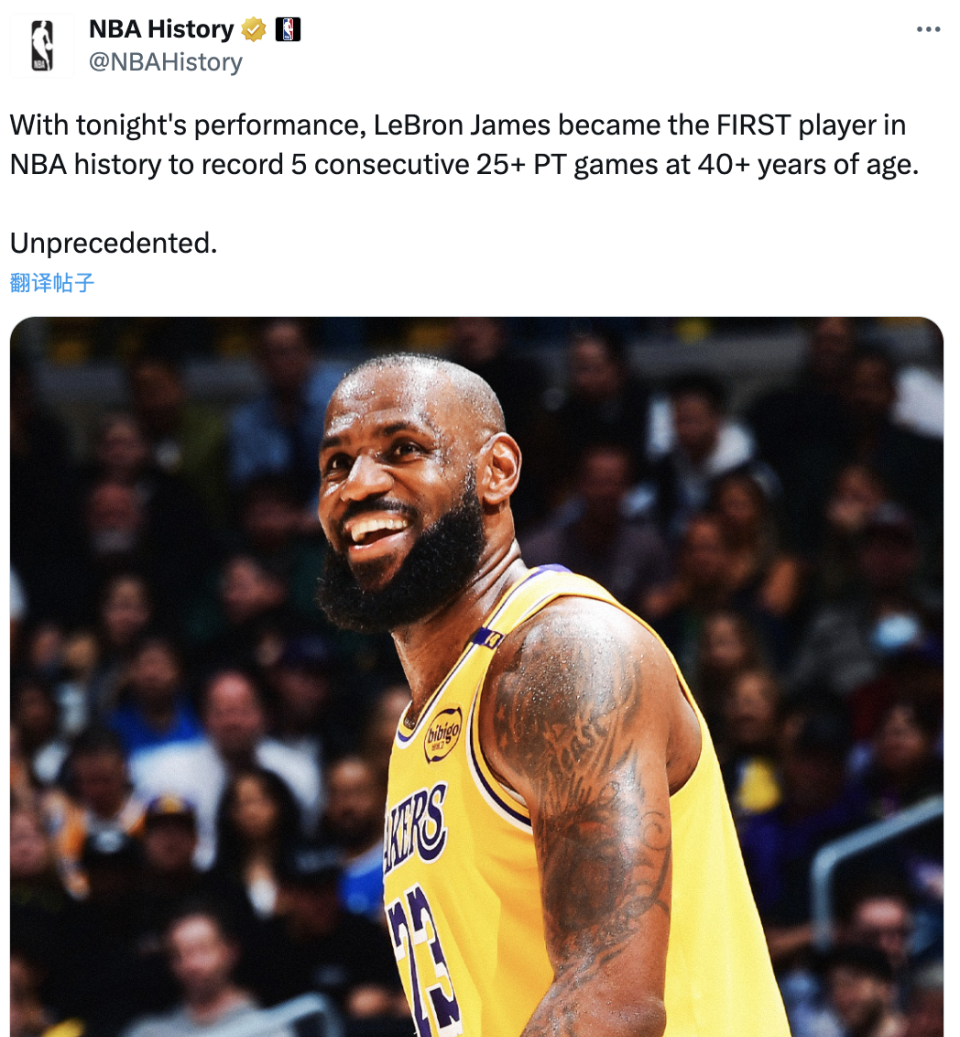Click the 翻译帖子 translate post link
960x1037 pixels.
[x=52, y=282]
